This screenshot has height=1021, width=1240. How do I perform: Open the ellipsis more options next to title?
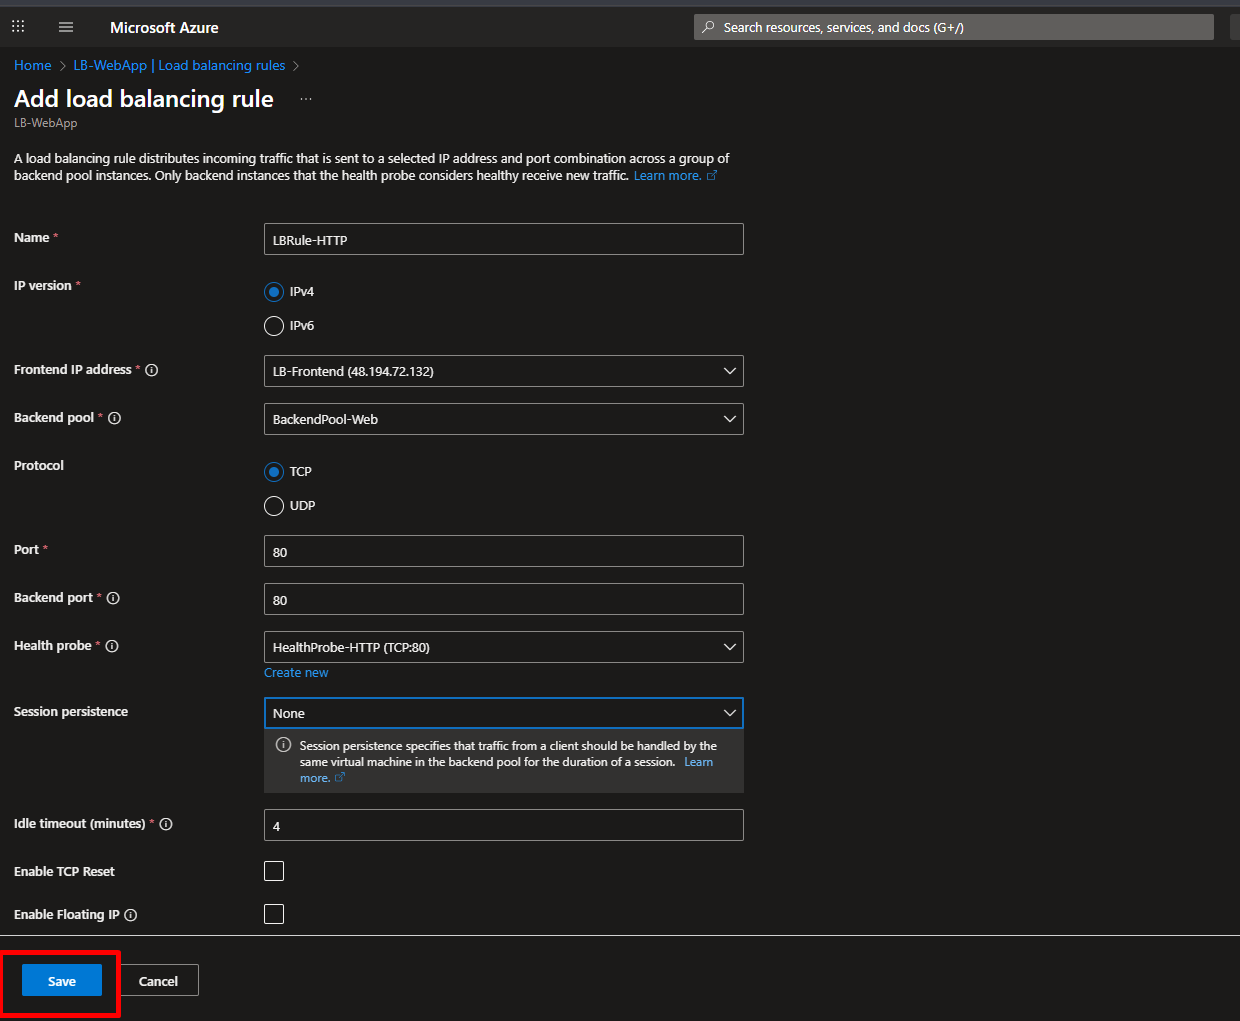click(x=306, y=99)
